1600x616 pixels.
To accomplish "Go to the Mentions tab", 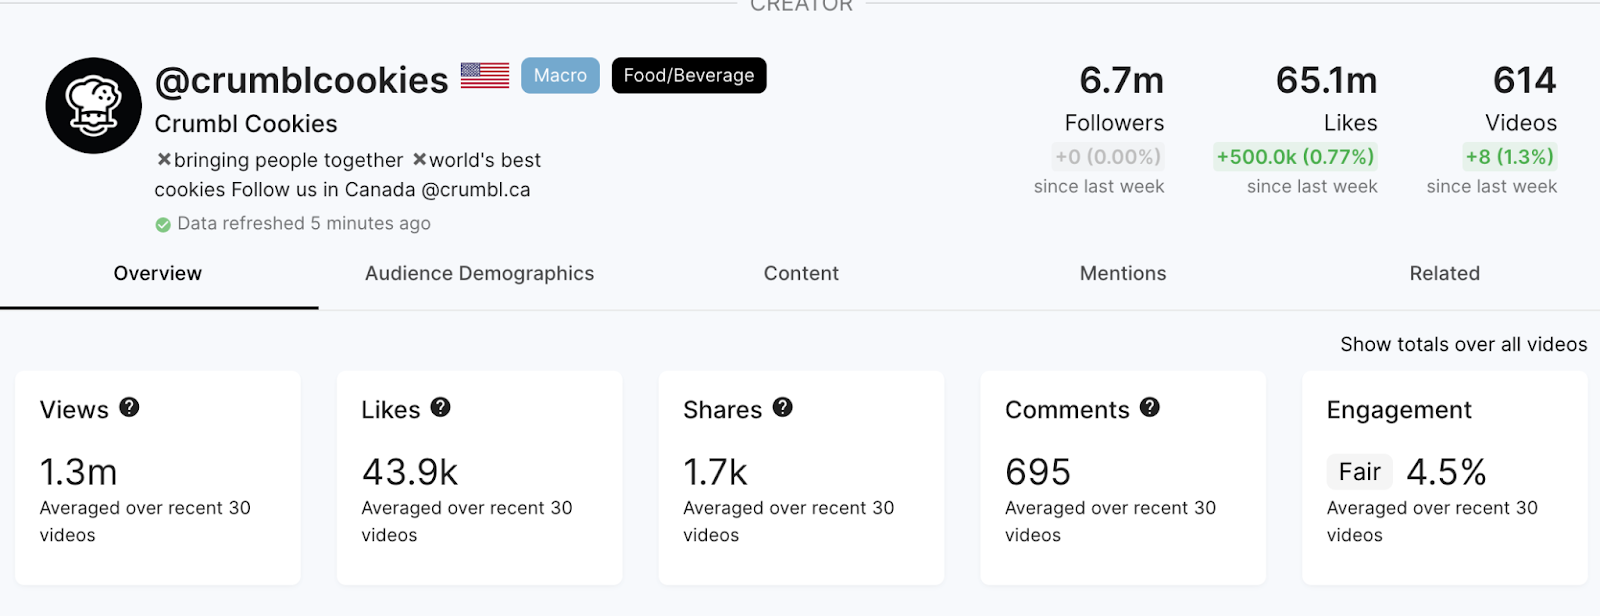I will point(1123,273).
